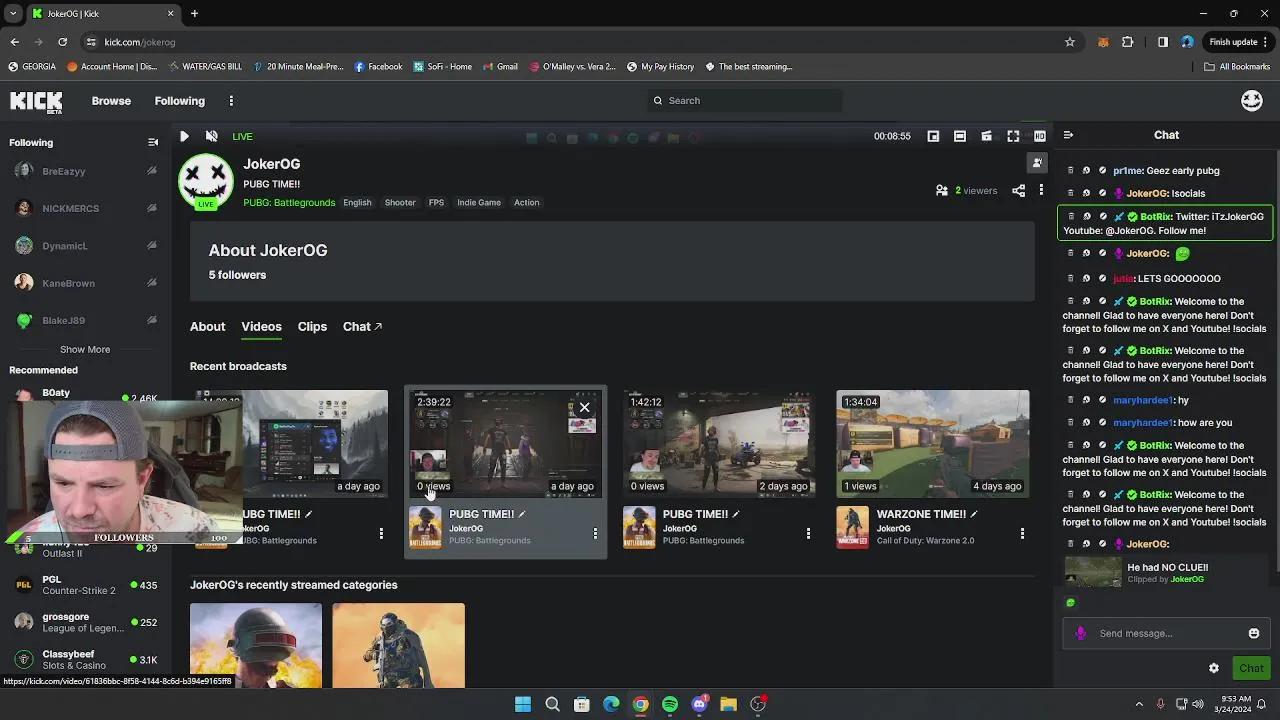The height and width of the screenshot is (720, 1280).
Task: Click the clip creation icon in the player bar
Action: [x=986, y=136]
